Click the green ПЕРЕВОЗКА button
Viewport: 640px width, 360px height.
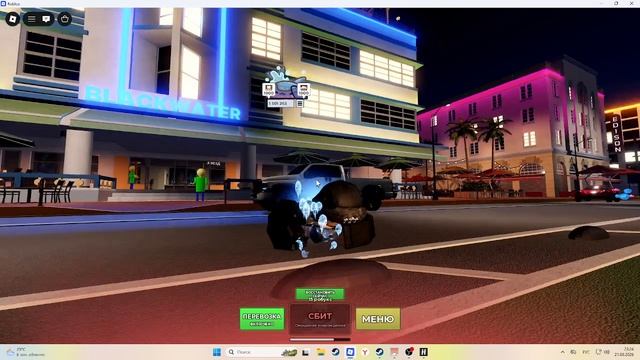pyautogui.click(x=262, y=319)
